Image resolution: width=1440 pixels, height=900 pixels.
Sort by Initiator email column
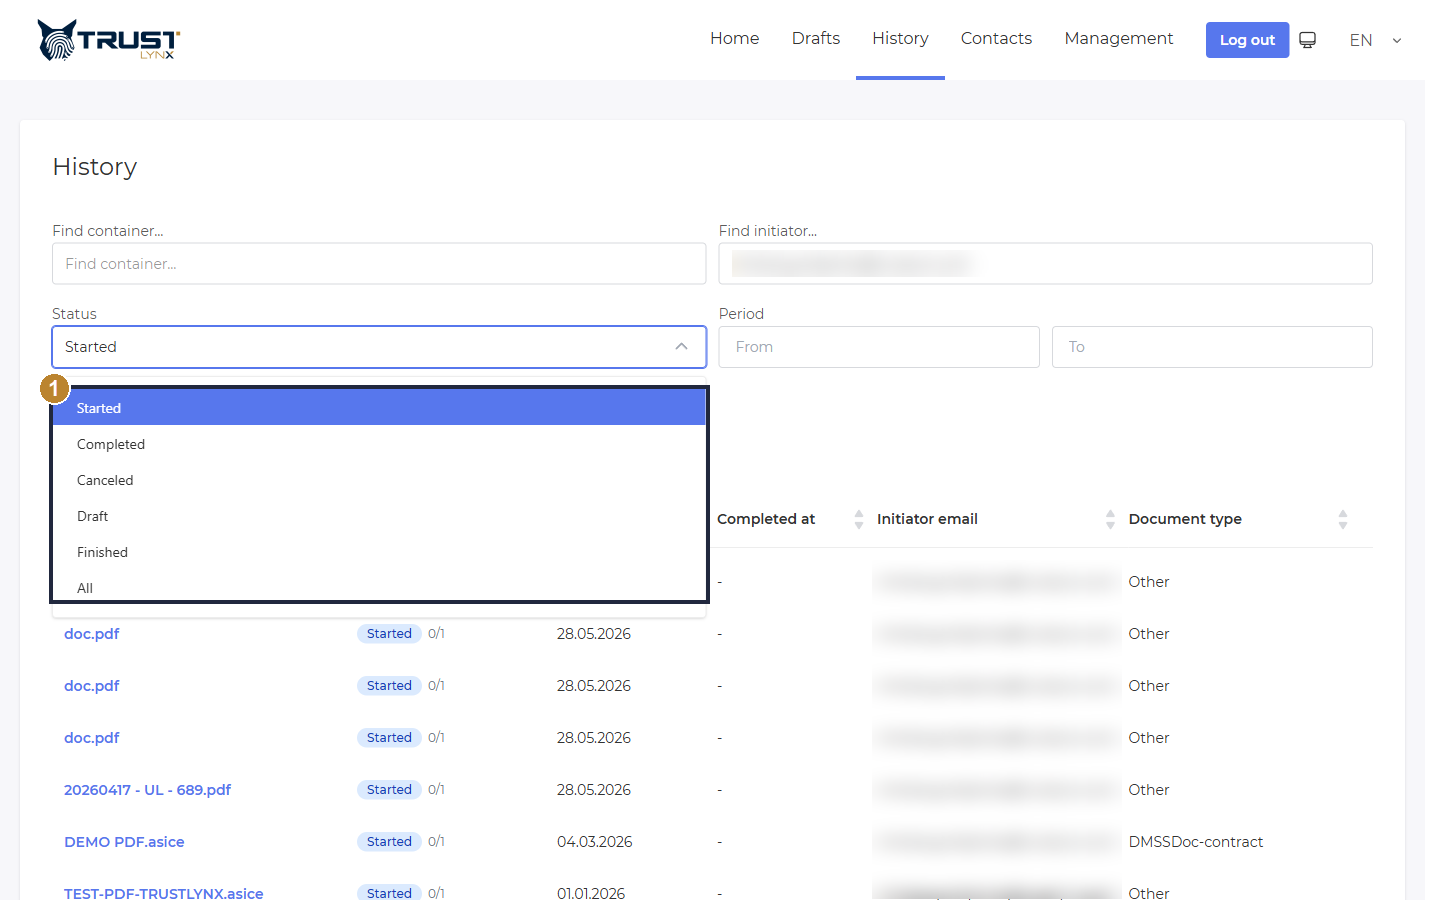pos(1110,519)
